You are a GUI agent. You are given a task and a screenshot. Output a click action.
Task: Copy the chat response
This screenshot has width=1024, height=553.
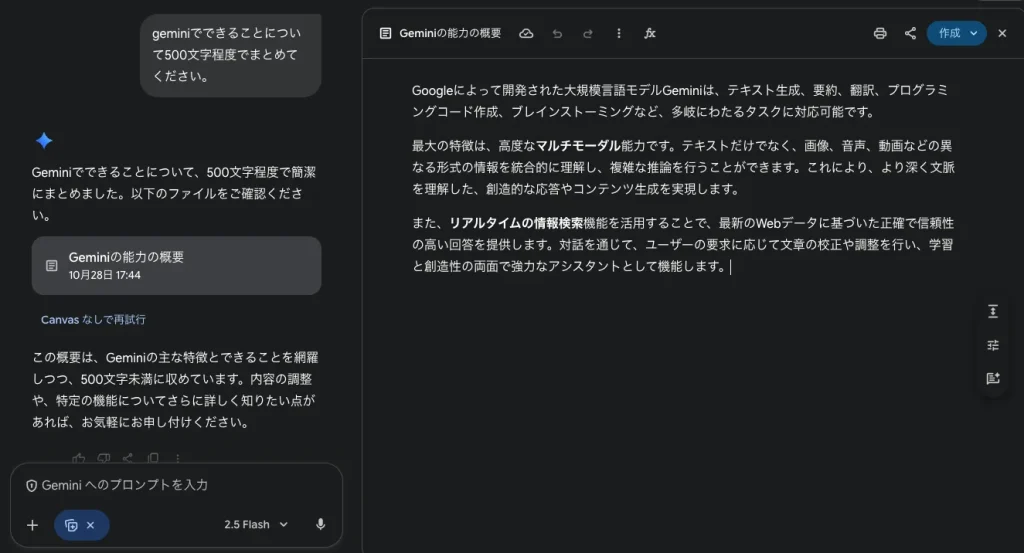pos(153,458)
